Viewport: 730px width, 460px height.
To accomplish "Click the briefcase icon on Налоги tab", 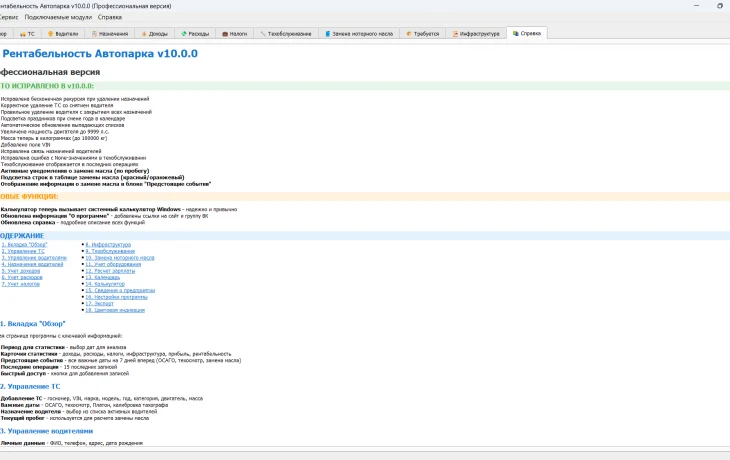I will (225, 34).
